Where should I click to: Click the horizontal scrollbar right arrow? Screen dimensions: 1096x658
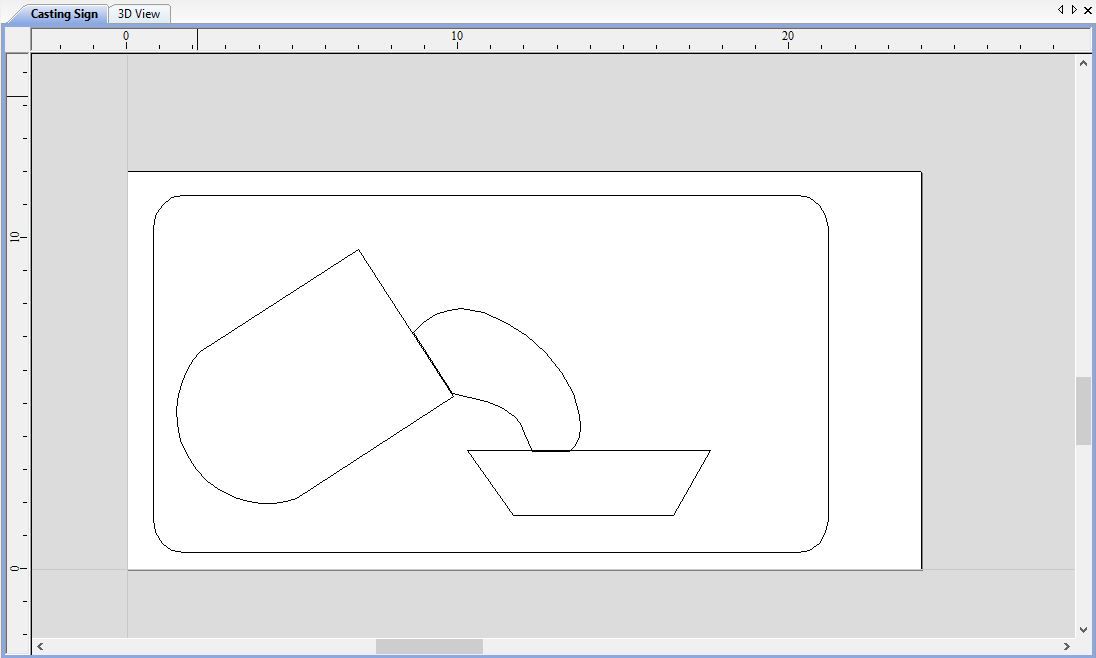click(x=1067, y=646)
